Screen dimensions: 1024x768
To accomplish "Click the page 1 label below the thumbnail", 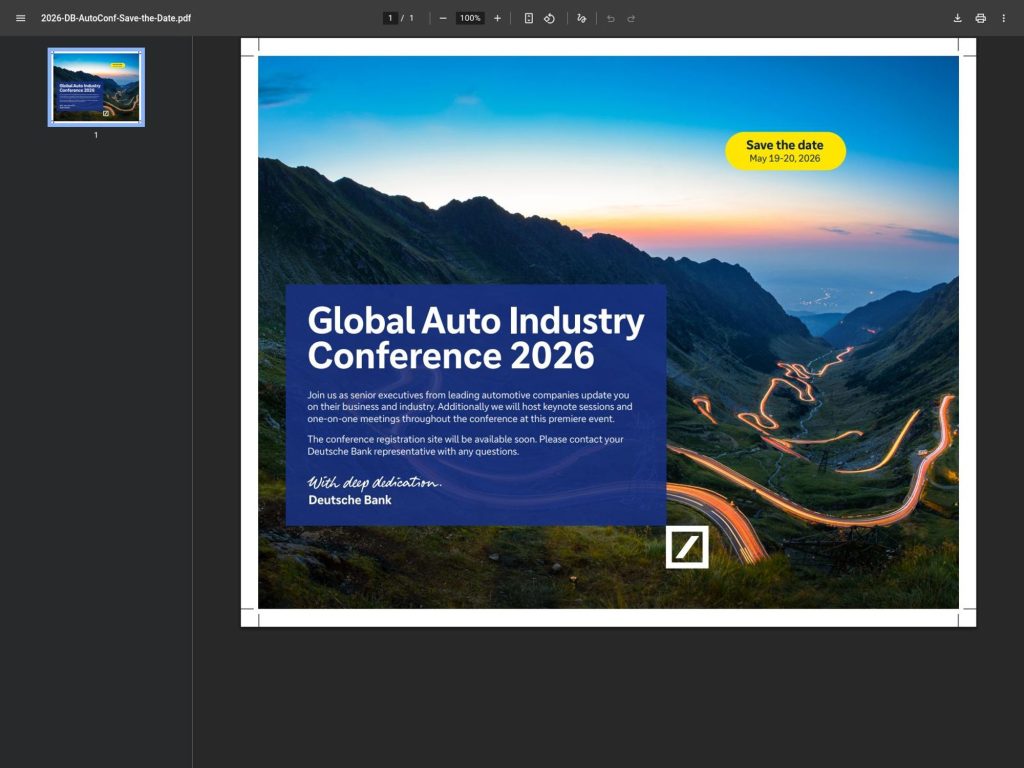I will (x=95, y=134).
